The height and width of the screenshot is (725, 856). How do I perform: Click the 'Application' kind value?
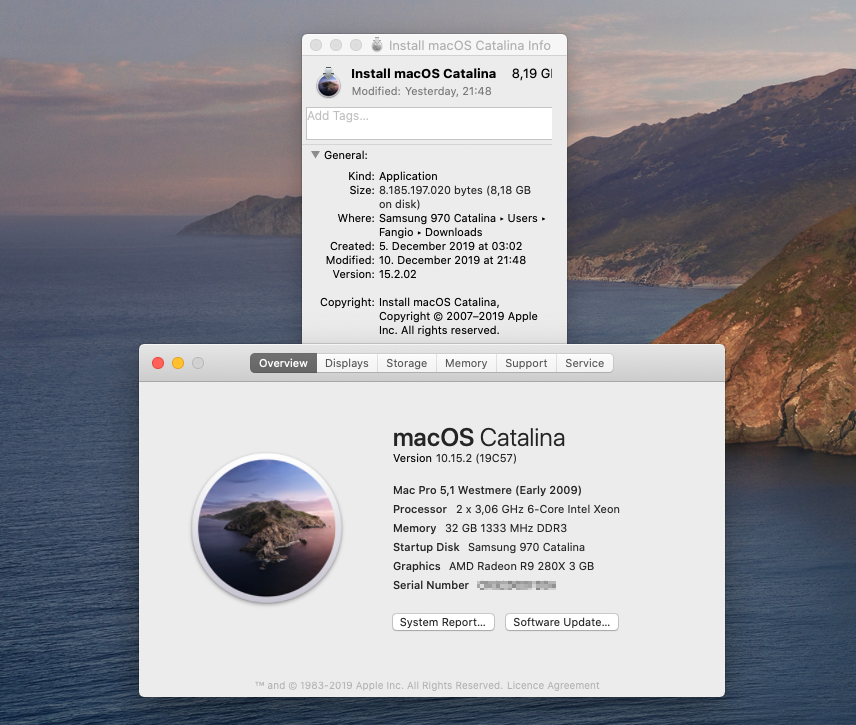pos(408,176)
